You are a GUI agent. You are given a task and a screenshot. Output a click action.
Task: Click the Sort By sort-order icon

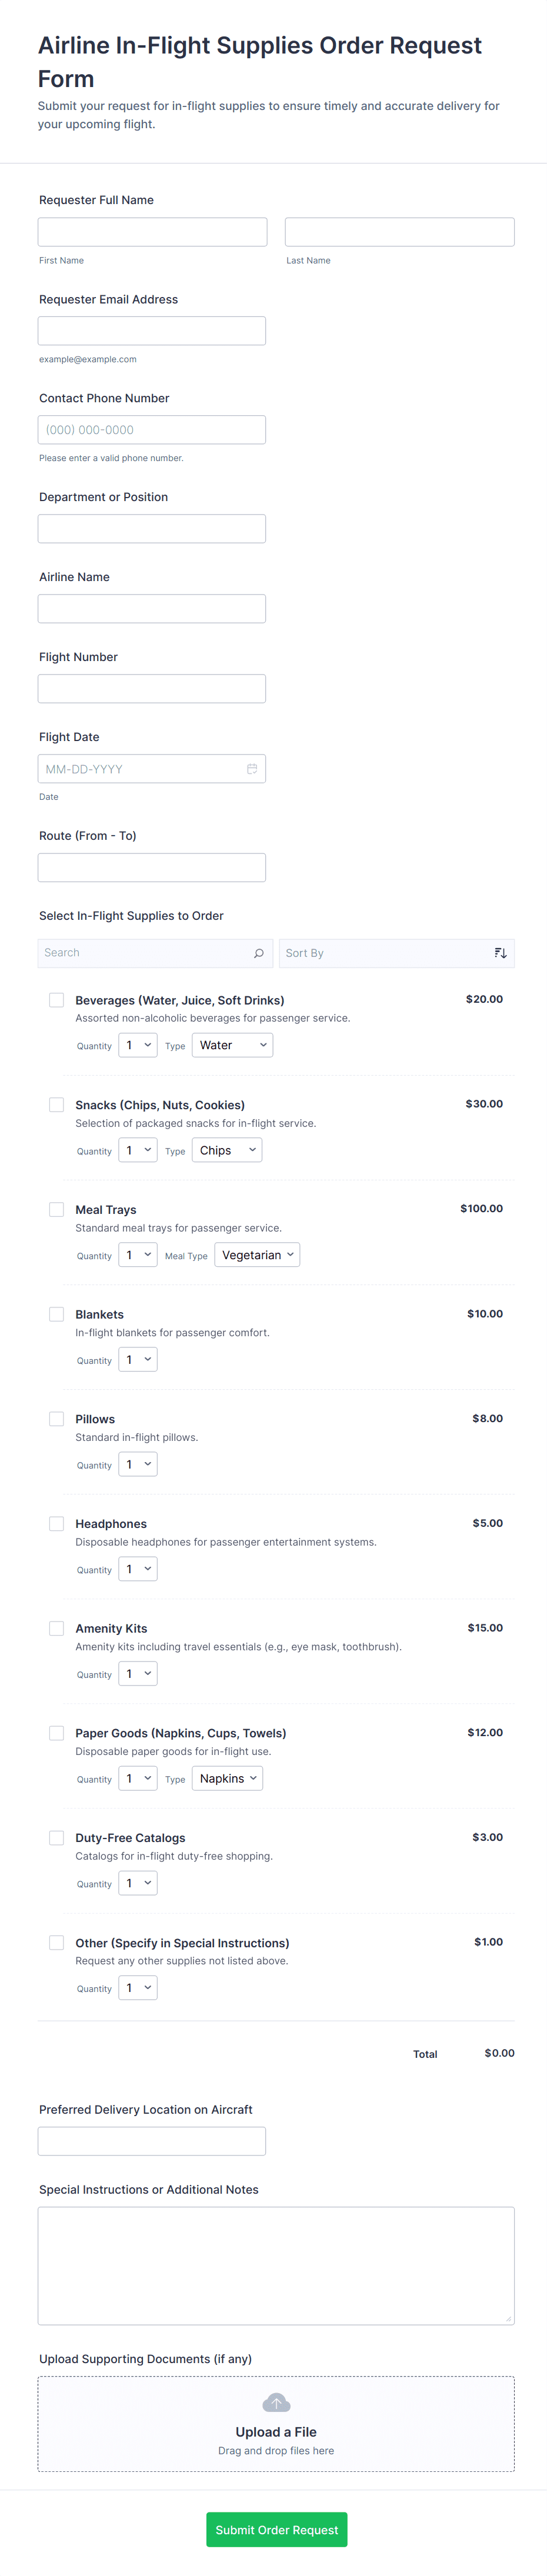[x=500, y=953]
